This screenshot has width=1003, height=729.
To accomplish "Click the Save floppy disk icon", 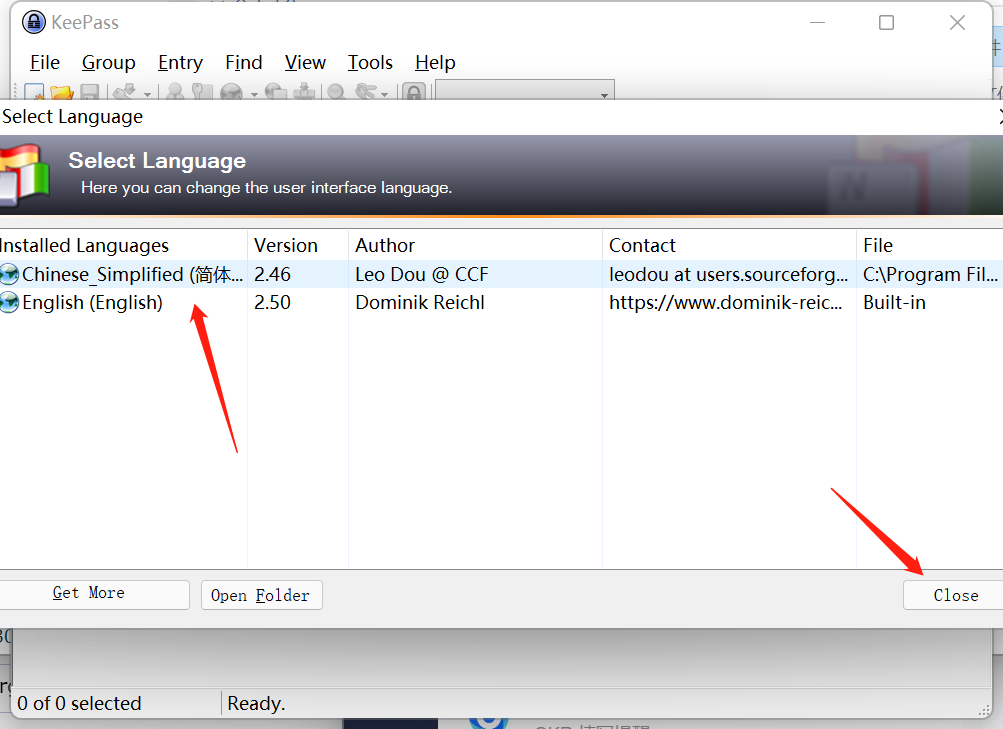I will [x=90, y=92].
